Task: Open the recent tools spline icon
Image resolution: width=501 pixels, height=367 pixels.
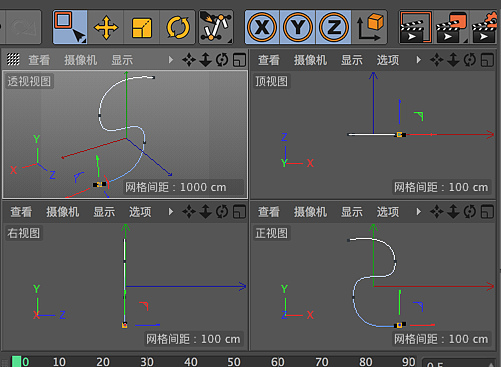Action: [x=216, y=27]
